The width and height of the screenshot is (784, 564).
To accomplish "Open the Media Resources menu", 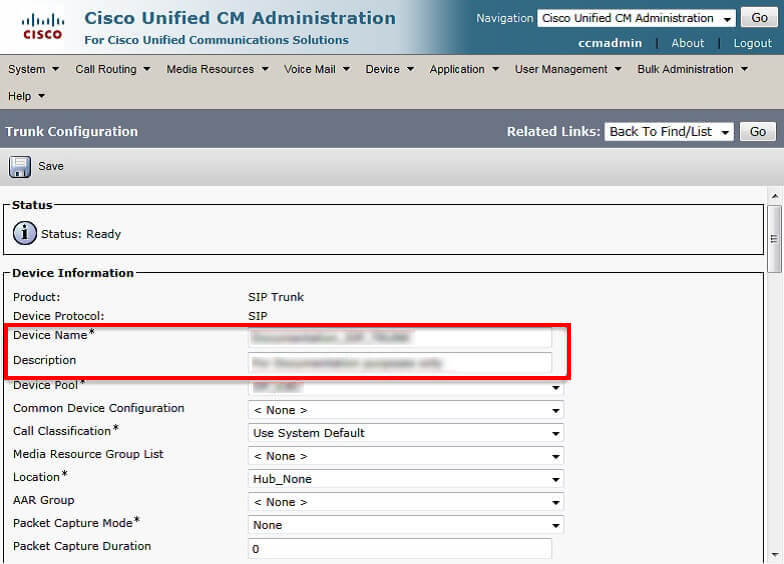I will coord(217,69).
